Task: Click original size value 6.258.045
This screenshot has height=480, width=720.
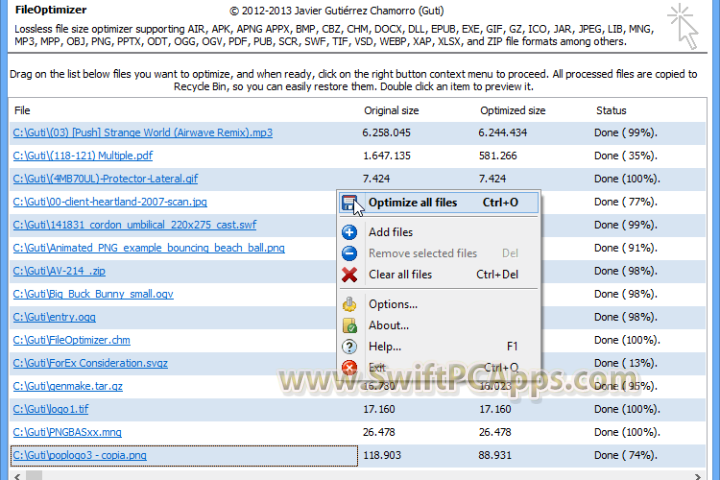Action: point(387,133)
